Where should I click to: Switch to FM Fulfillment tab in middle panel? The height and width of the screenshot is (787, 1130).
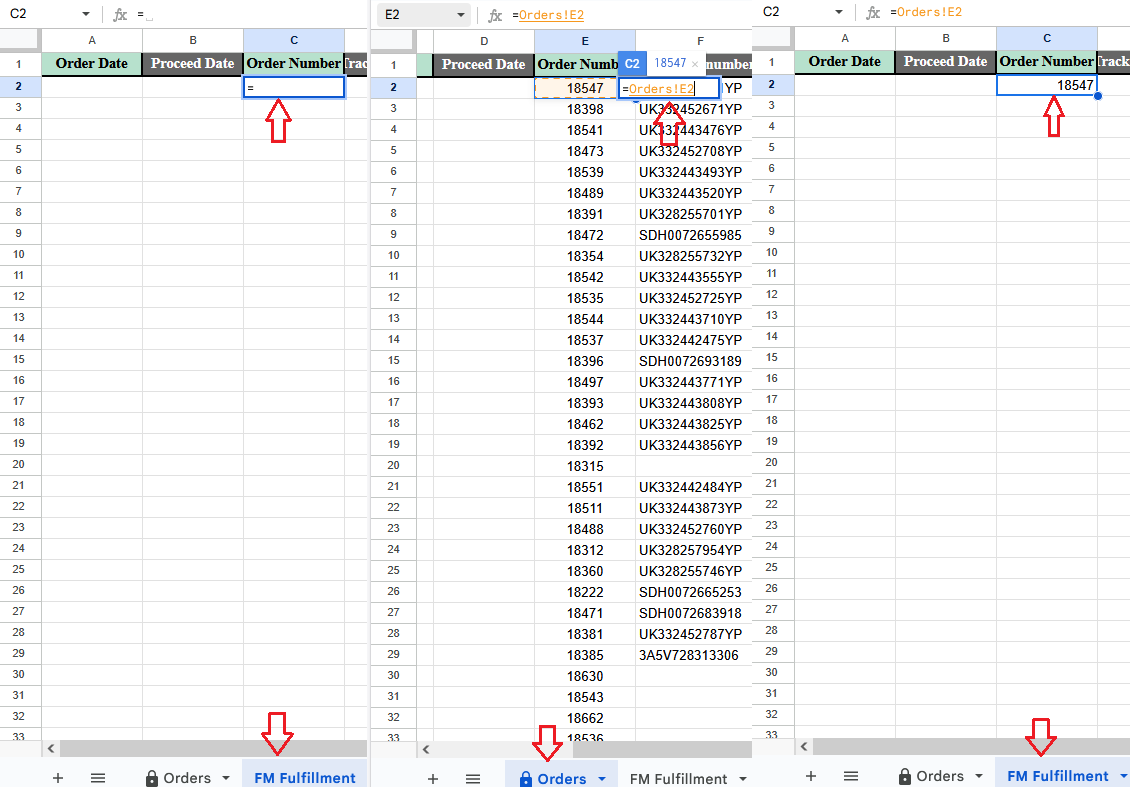coord(678,779)
